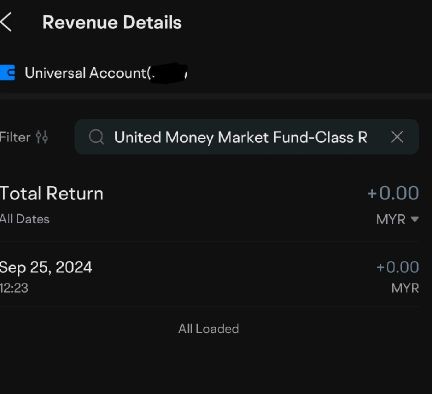Go back using the top-left arrow
This screenshot has height=394, width=432.
[6, 22]
